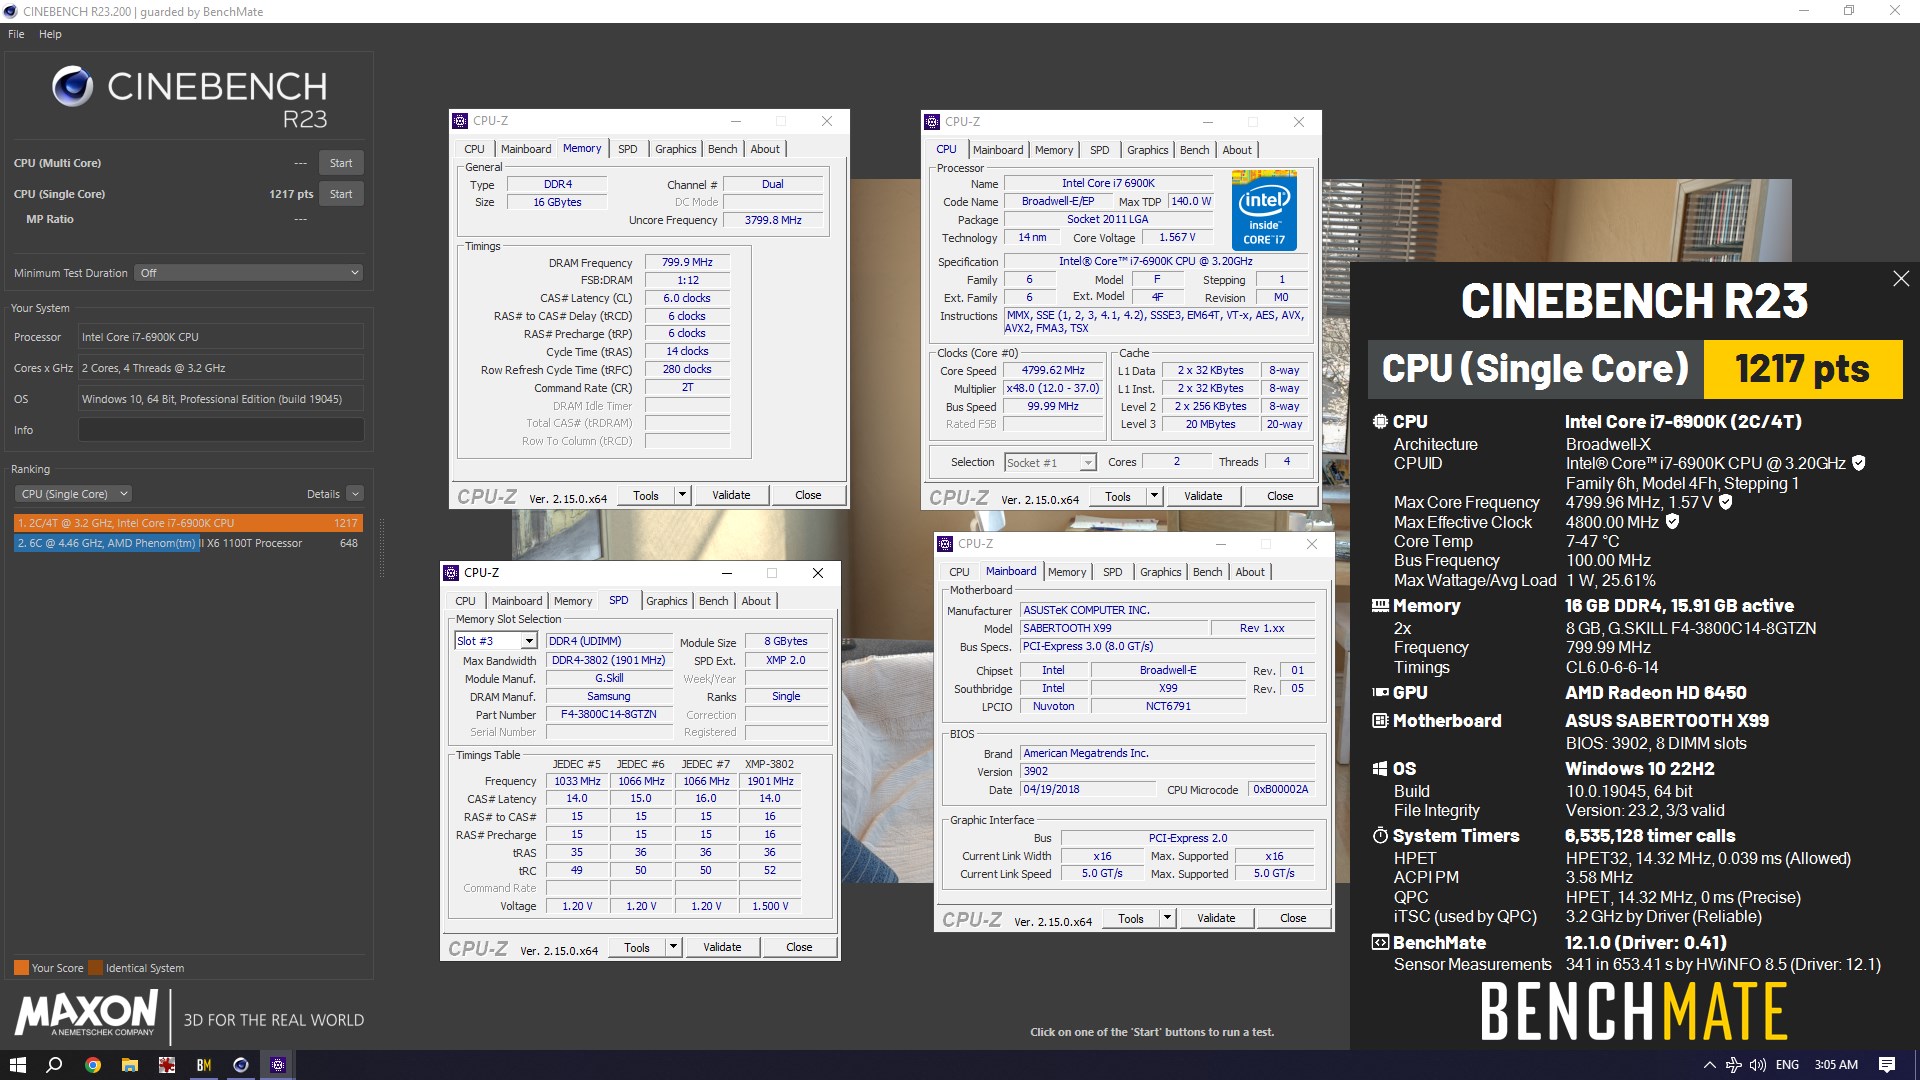Click the Info input field

coord(221,430)
